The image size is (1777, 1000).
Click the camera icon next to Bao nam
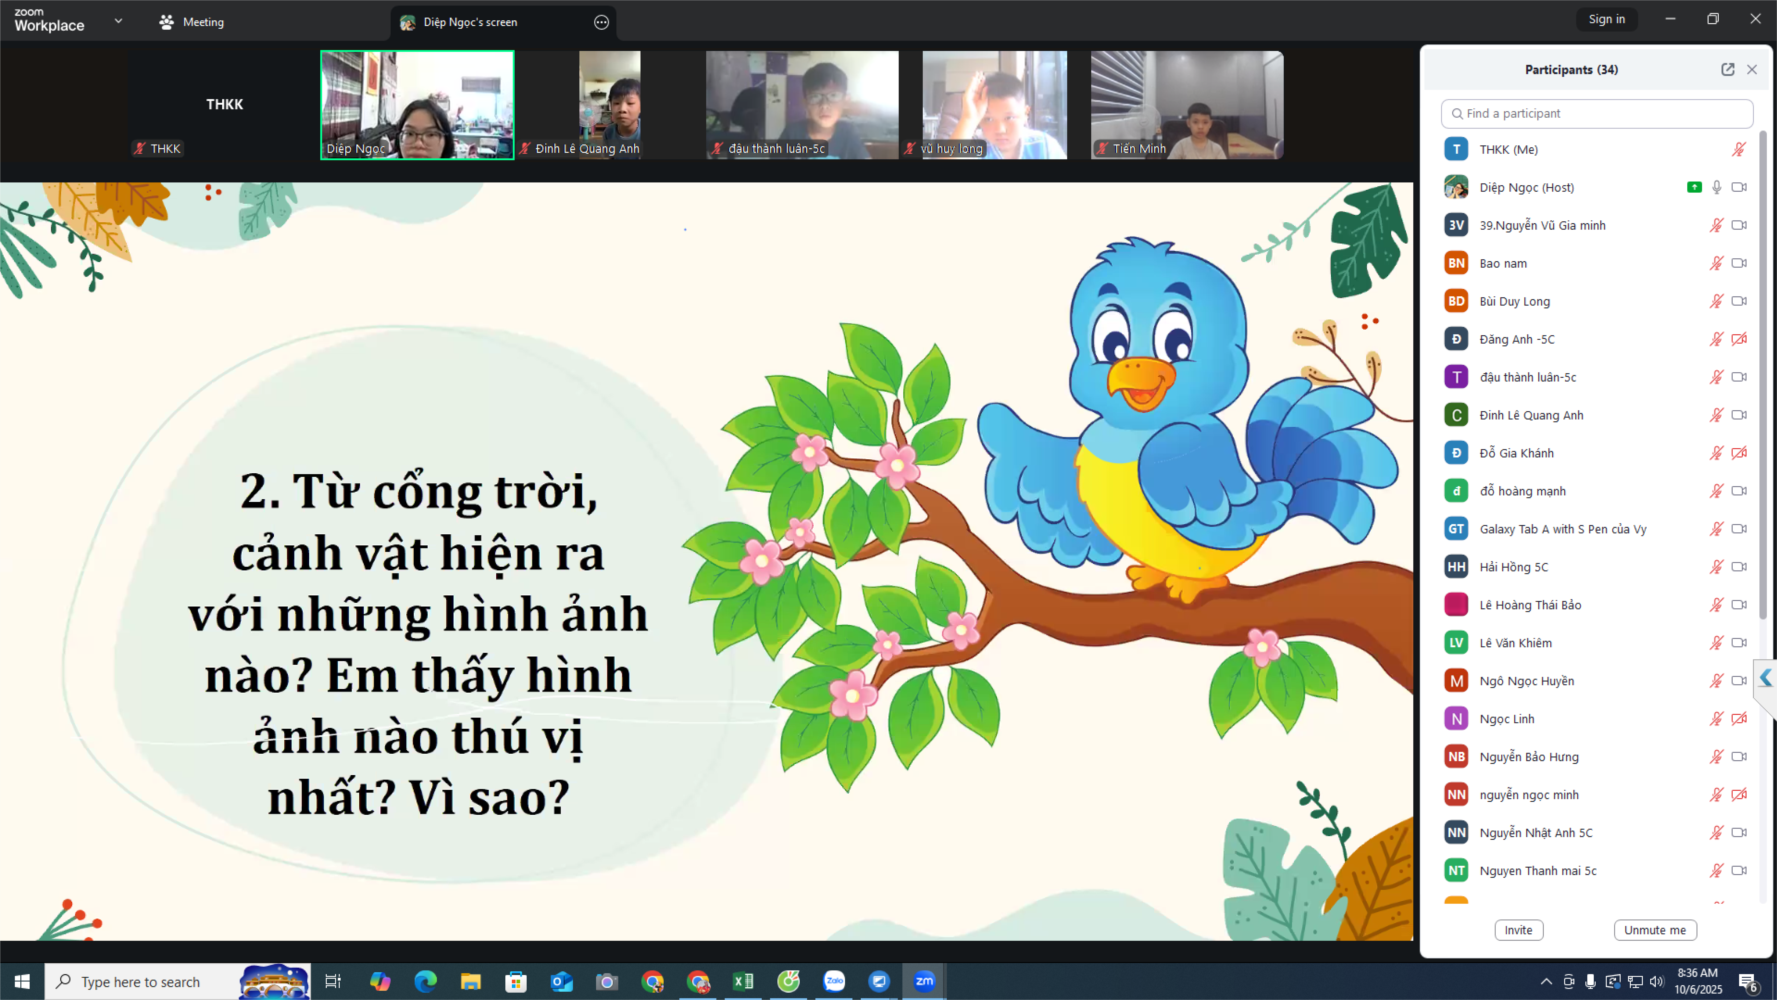tap(1739, 263)
